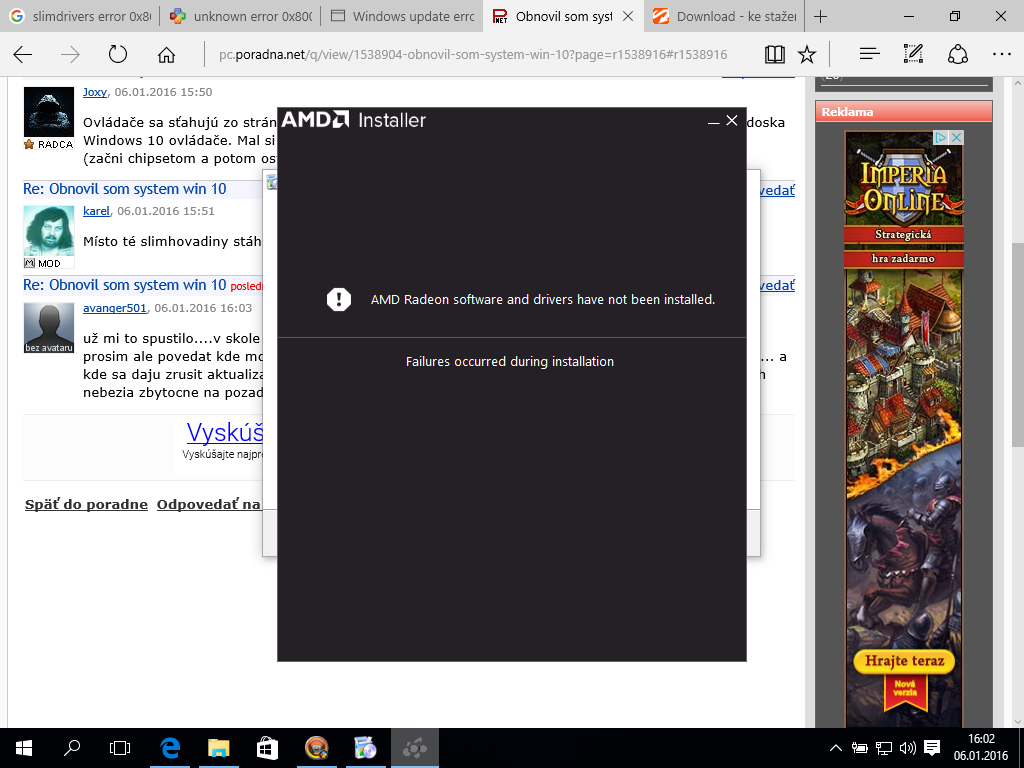The image size is (1024, 768).
Task: Close the AMD Installer window
Action: click(732, 121)
